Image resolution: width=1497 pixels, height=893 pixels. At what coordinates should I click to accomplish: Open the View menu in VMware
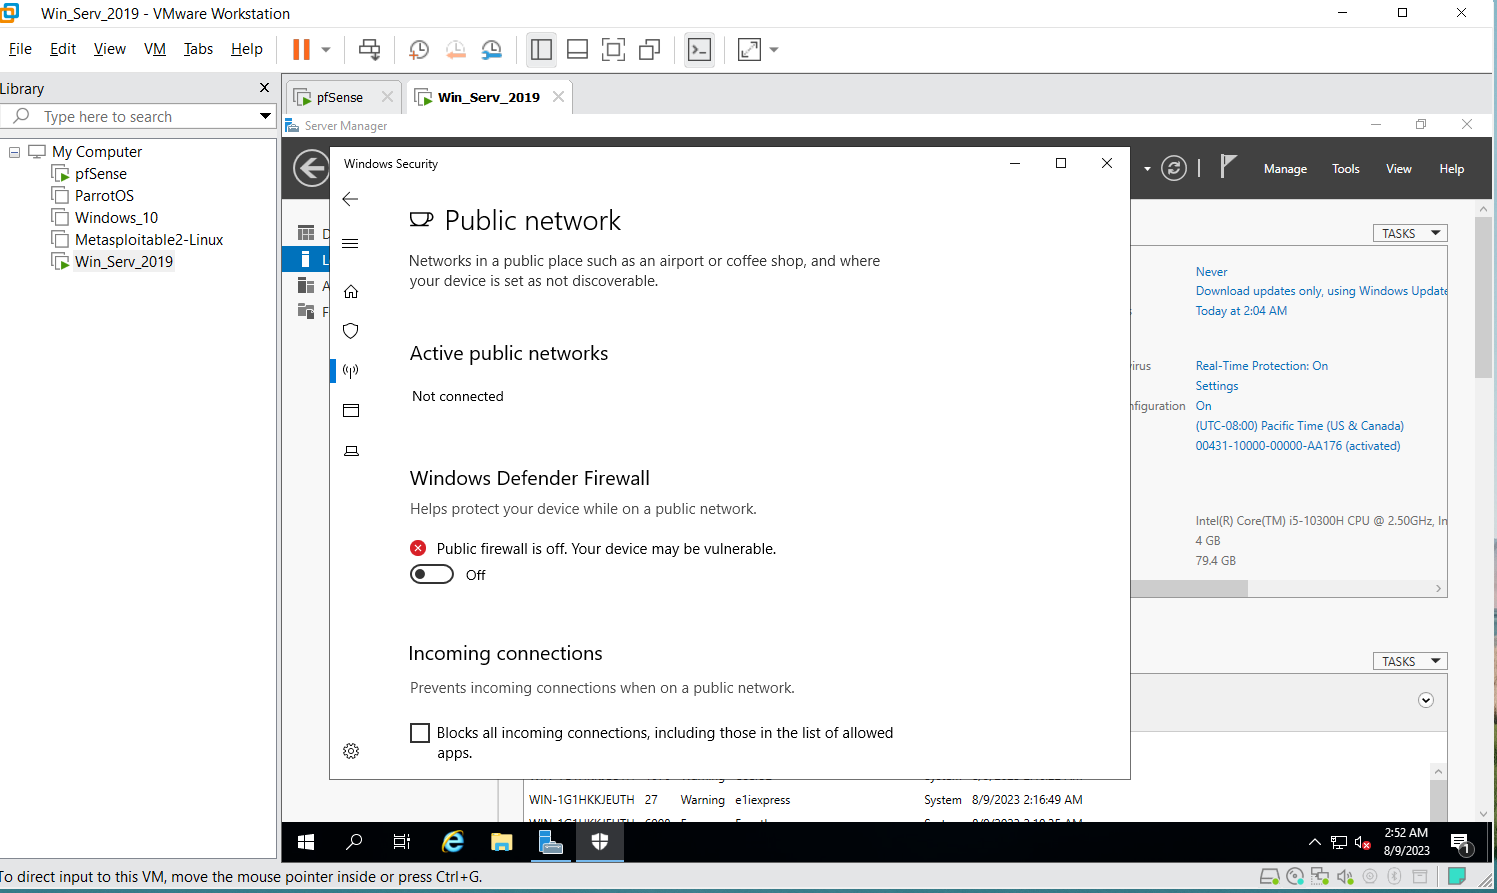(110, 49)
